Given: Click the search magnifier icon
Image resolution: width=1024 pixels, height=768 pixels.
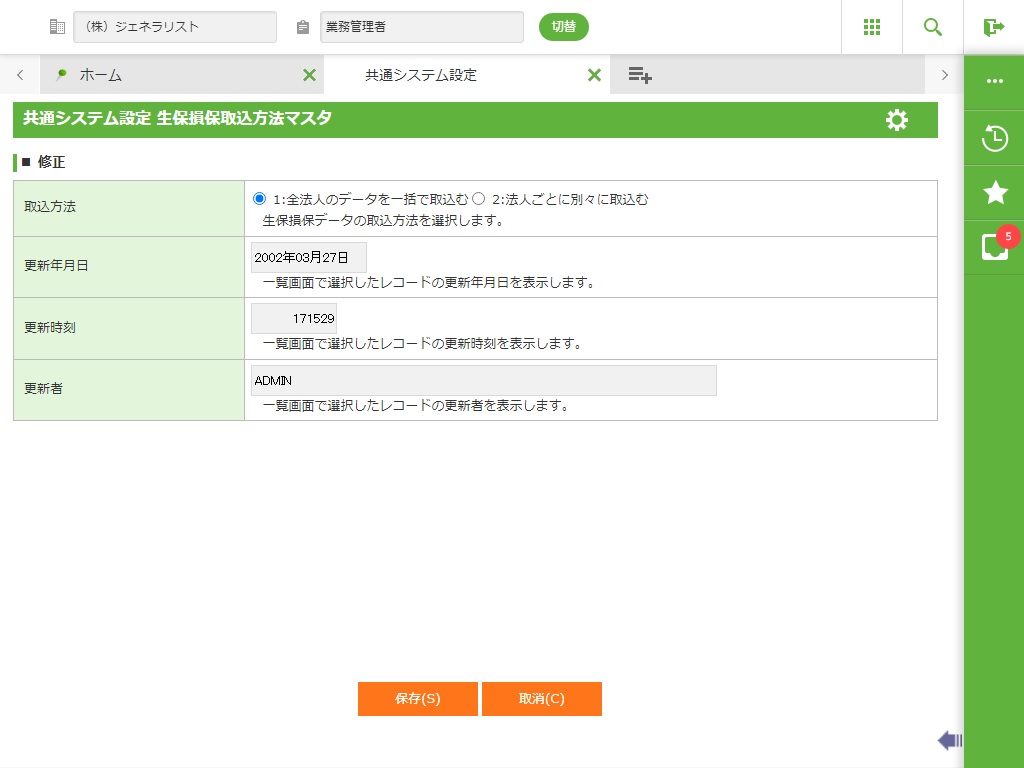Looking at the screenshot, I should (933, 27).
